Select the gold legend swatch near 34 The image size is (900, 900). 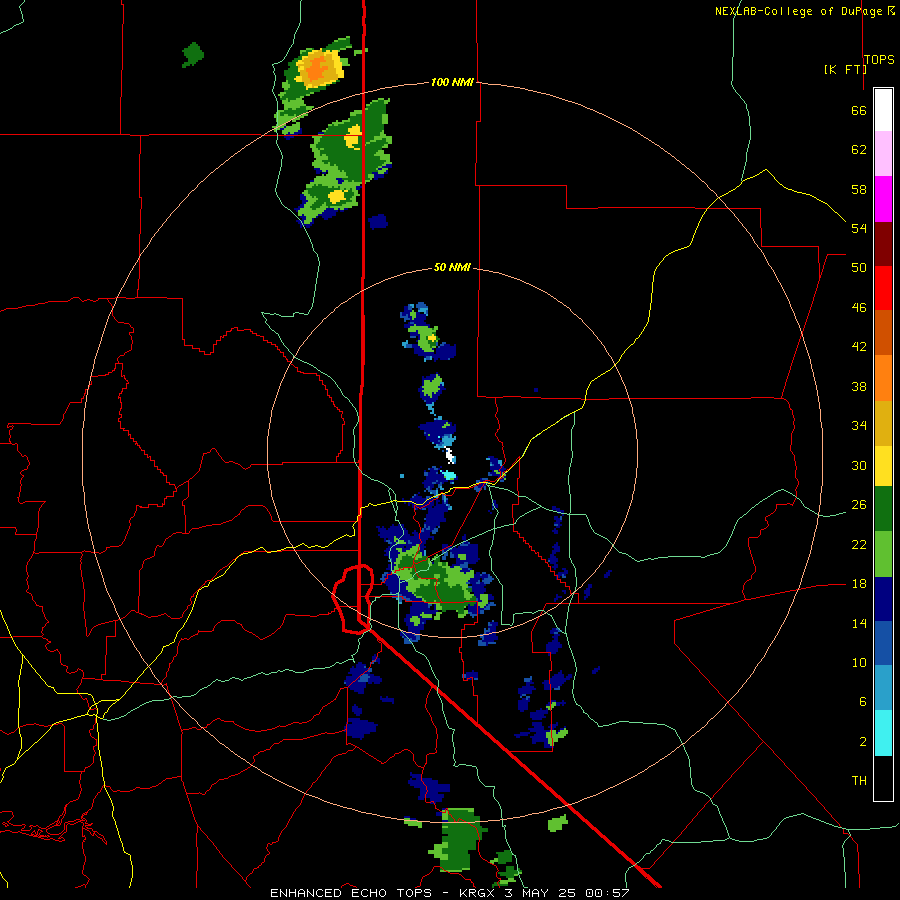883,423
